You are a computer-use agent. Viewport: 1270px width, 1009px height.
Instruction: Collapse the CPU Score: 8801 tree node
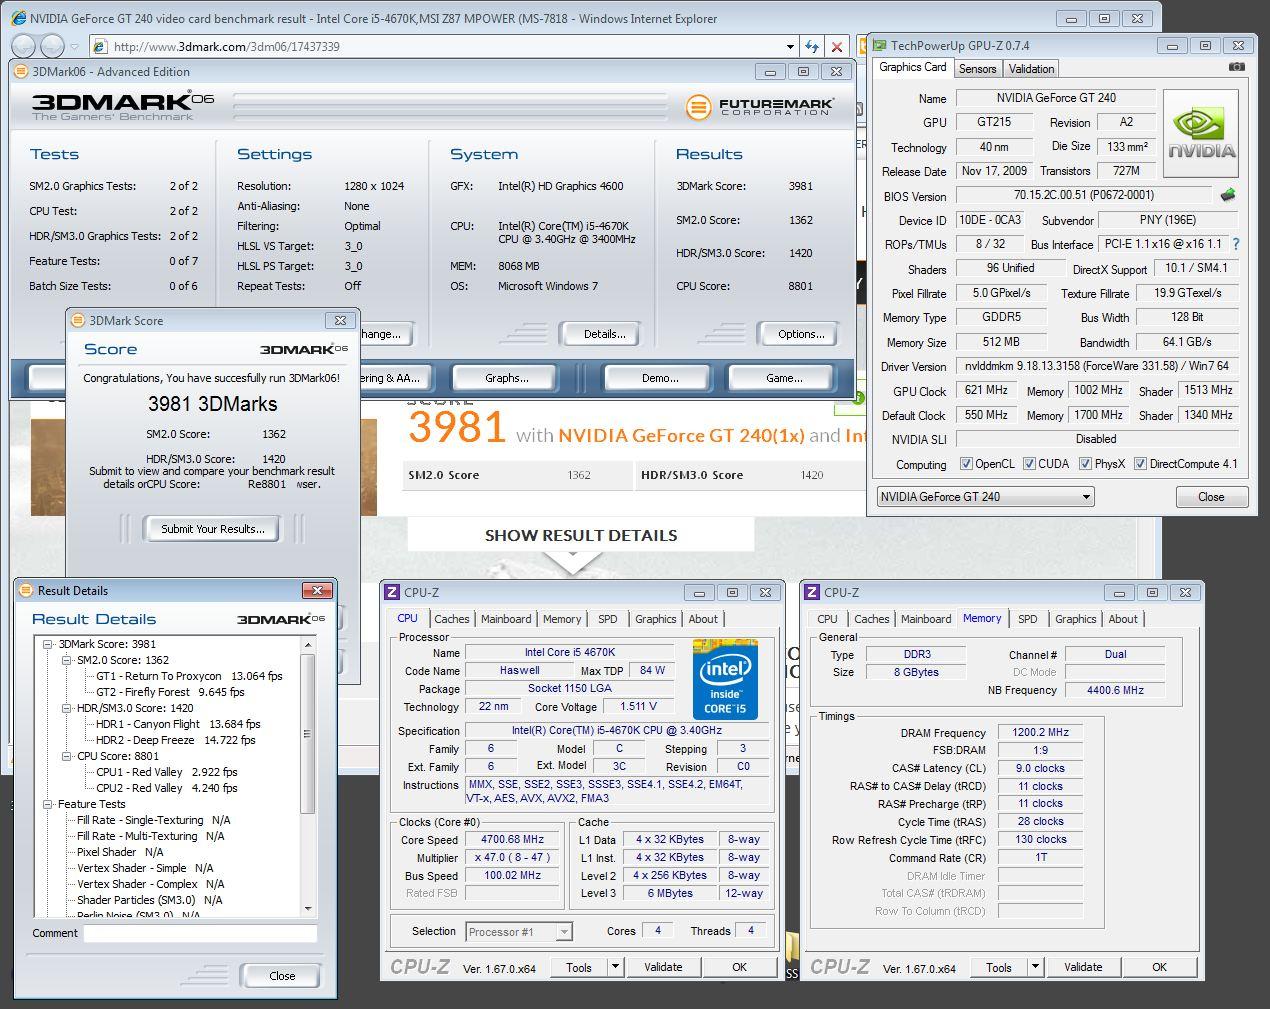tap(67, 756)
